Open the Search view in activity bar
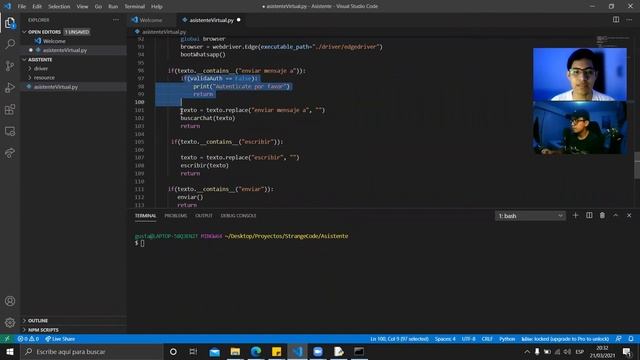 (x=10, y=44)
